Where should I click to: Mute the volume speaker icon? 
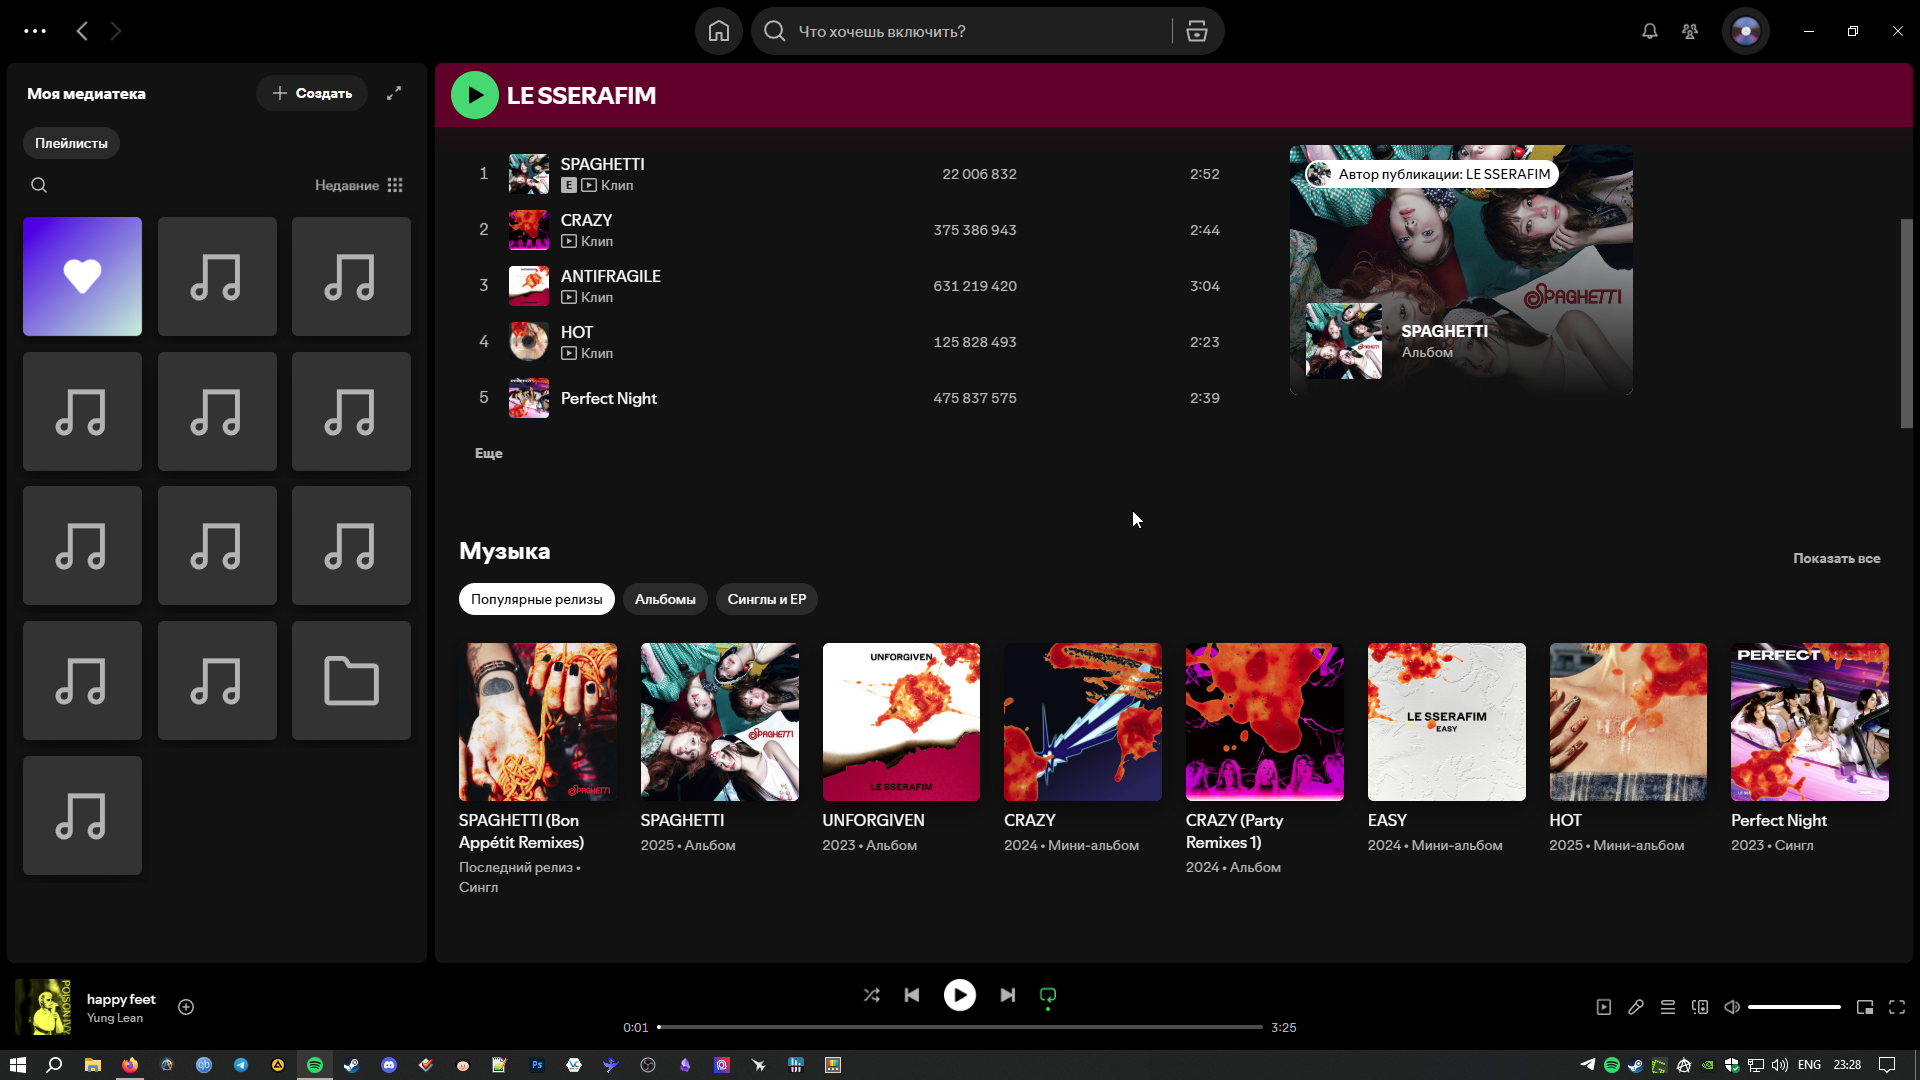1731,1007
